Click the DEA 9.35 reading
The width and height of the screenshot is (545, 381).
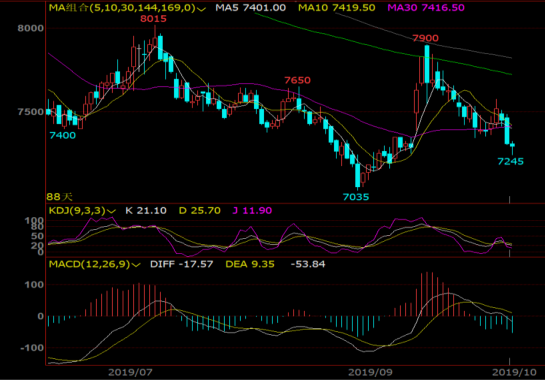250,264
